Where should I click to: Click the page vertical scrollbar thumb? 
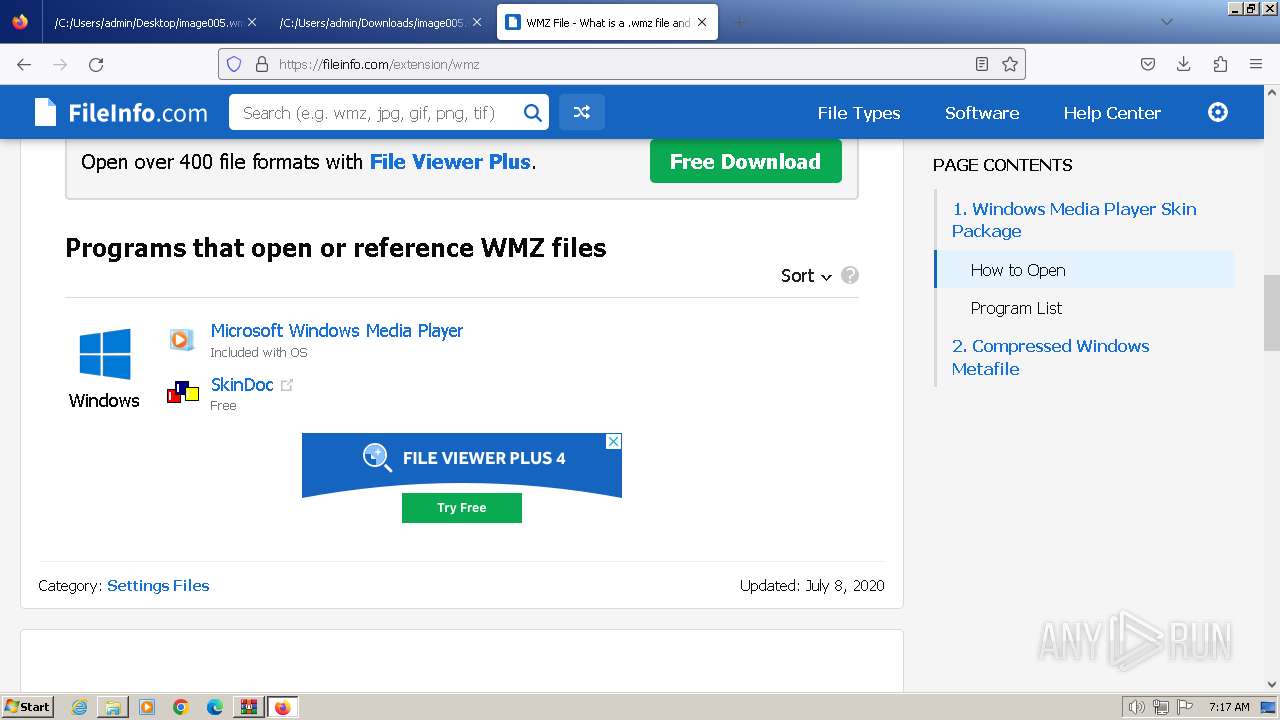click(x=1271, y=312)
